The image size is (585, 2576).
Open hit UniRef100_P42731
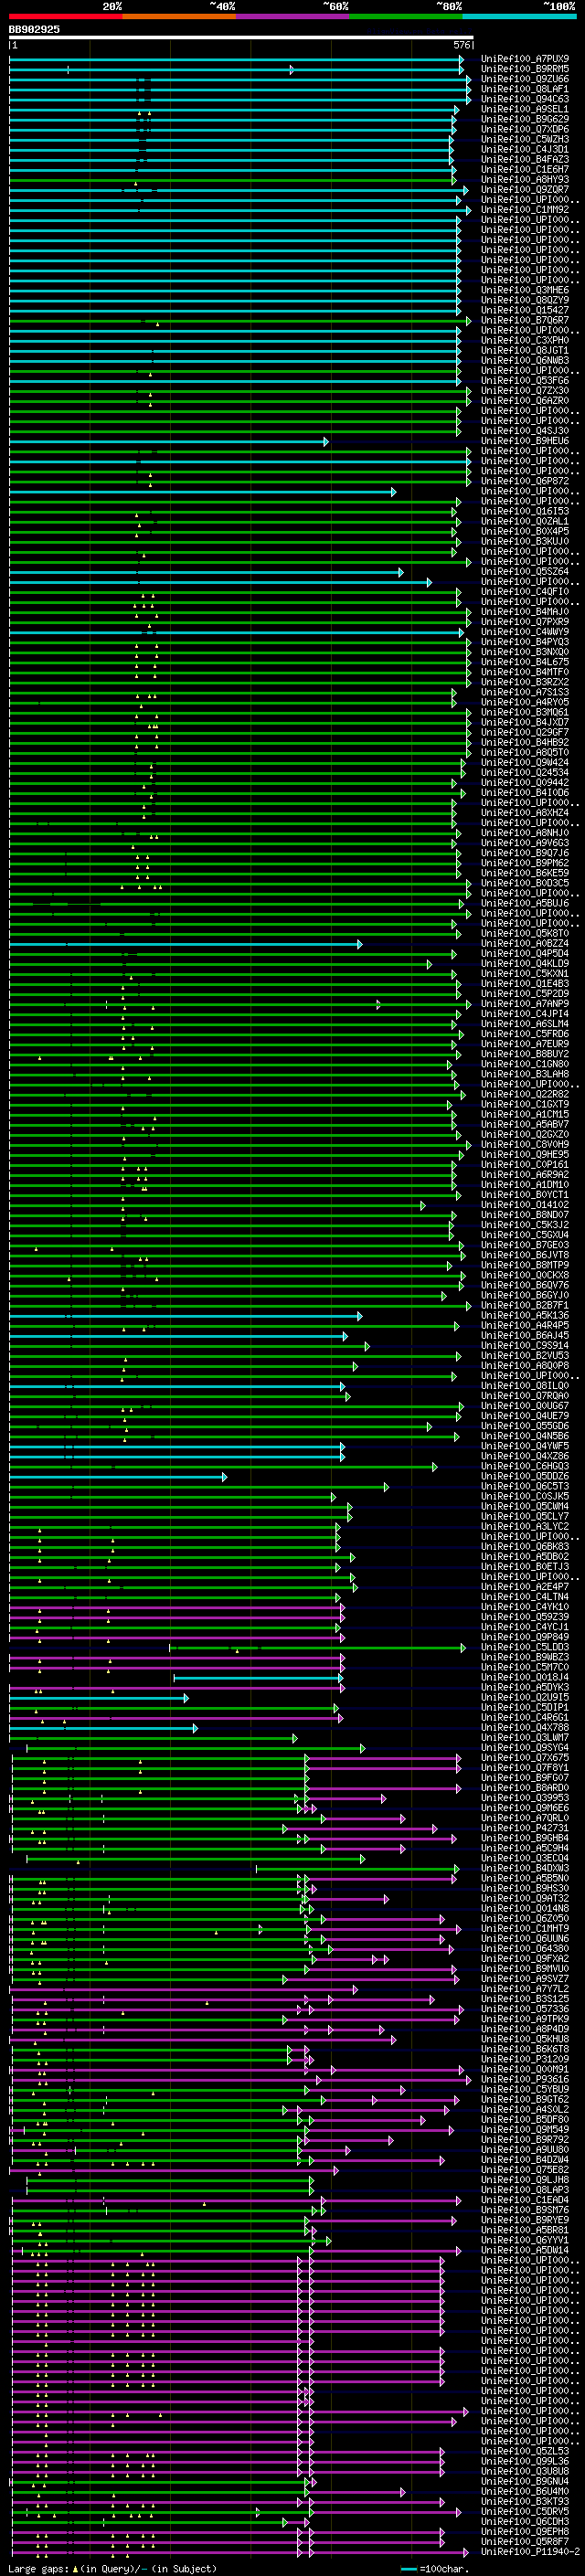coord(525,1828)
